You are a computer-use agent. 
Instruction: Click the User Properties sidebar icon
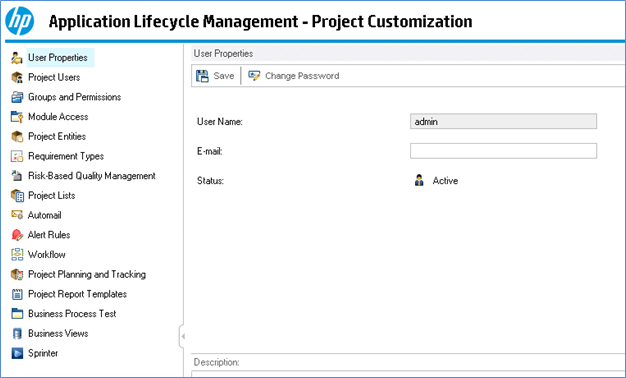(17, 58)
